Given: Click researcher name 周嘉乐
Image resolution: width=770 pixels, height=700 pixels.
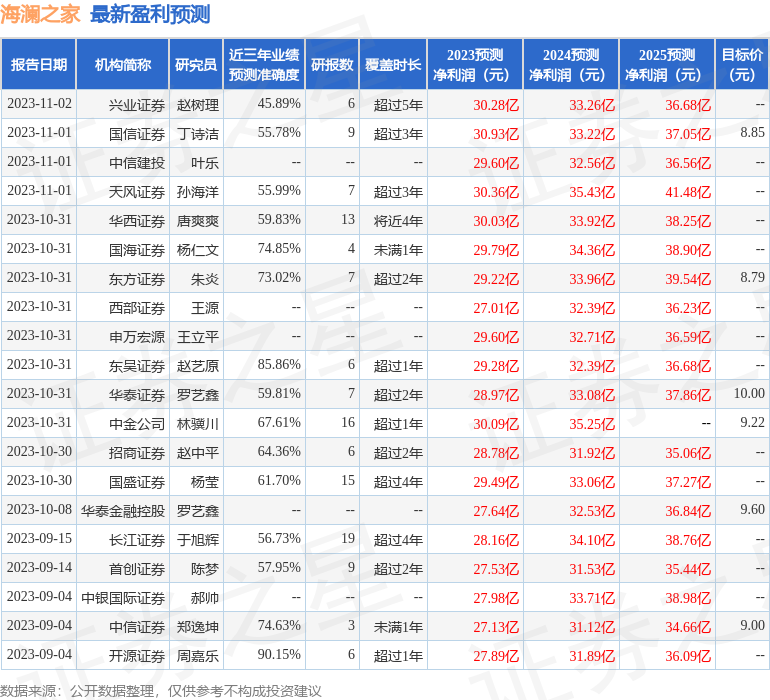Looking at the screenshot, I should (197, 655).
